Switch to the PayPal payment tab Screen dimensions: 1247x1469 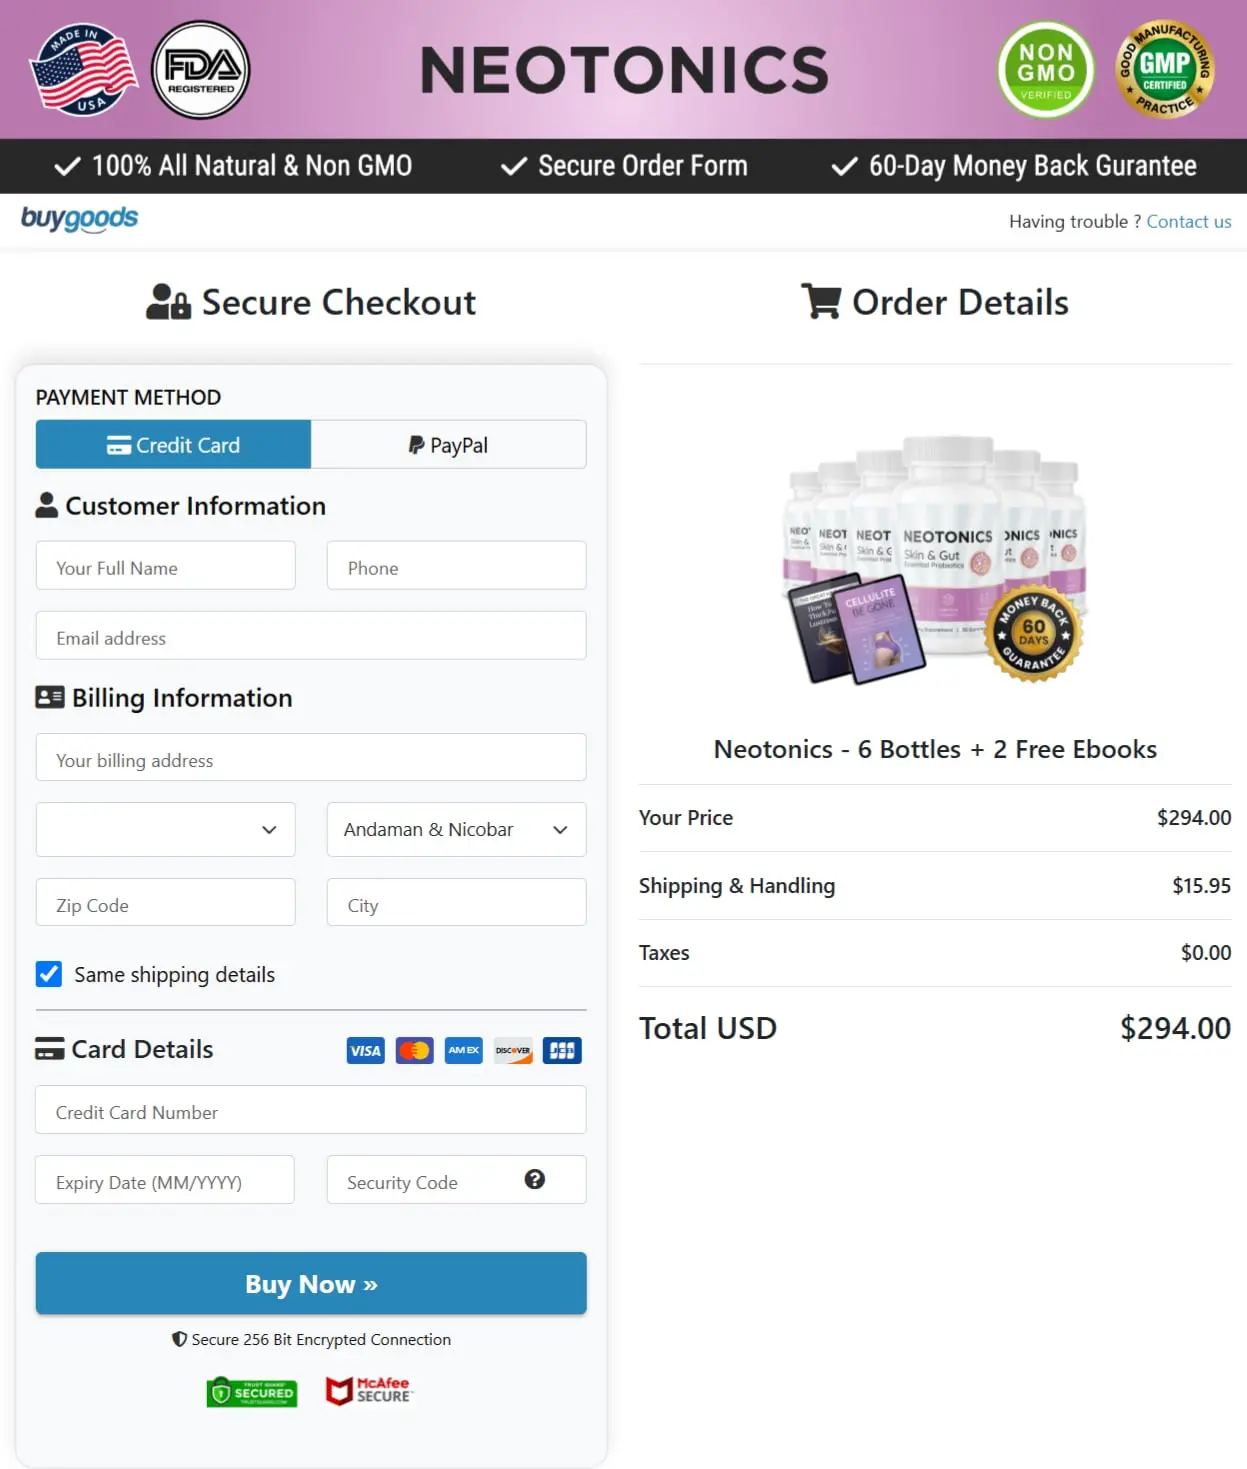[x=448, y=444]
